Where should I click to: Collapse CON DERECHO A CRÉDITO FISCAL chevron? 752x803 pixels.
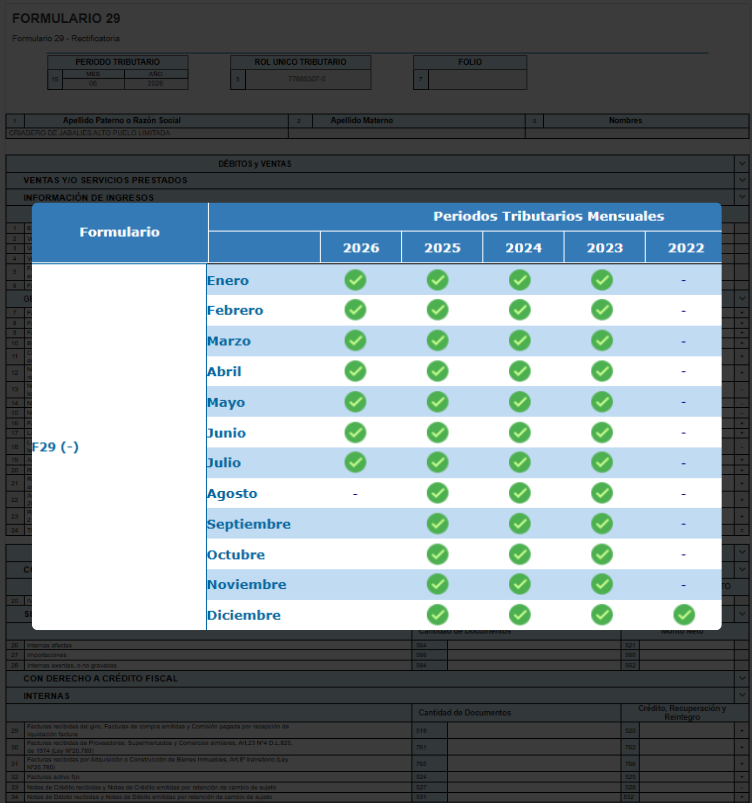coord(742,679)
